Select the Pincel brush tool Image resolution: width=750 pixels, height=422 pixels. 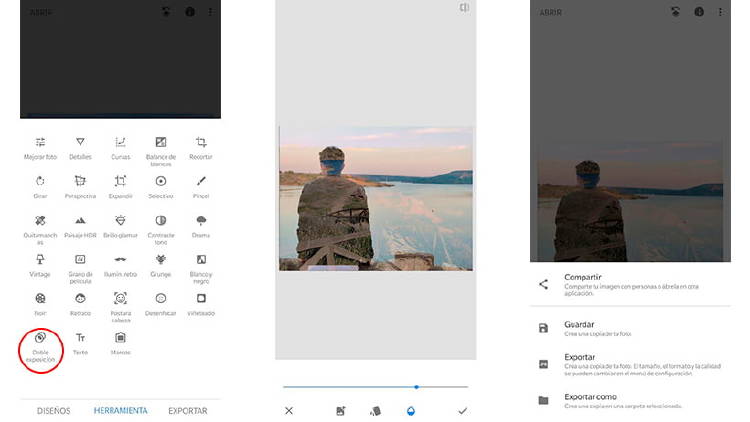(201, 186)
